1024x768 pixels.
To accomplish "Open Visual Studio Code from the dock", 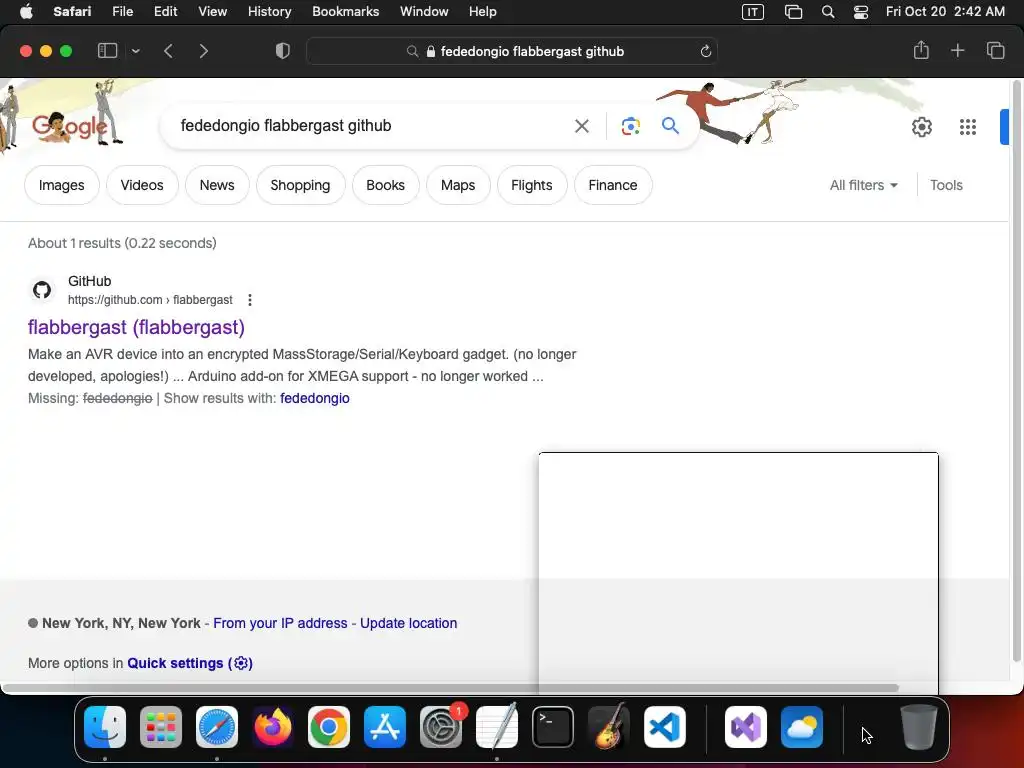I will (x=665, y=727).
